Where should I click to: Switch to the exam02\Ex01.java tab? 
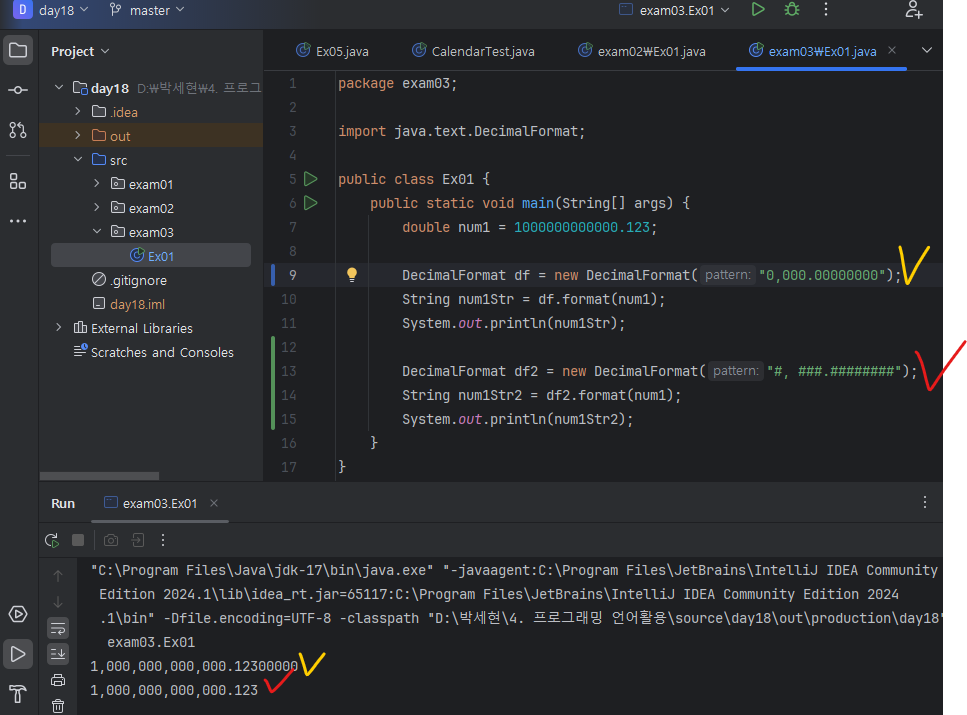click(x=641, y=51)
